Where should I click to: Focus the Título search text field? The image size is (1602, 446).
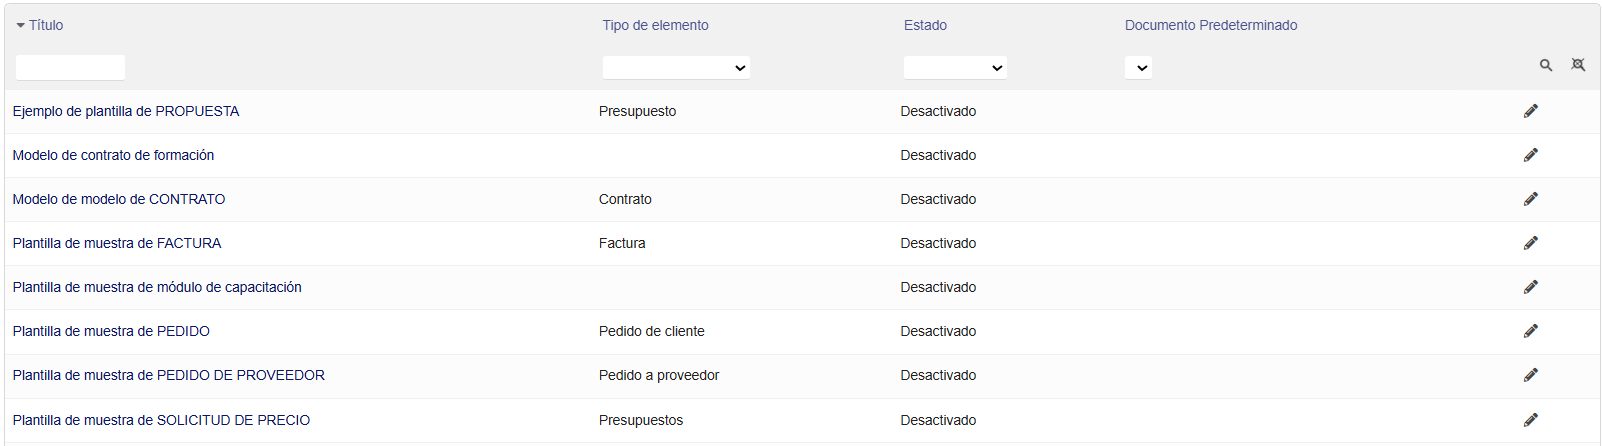(70, 67)
